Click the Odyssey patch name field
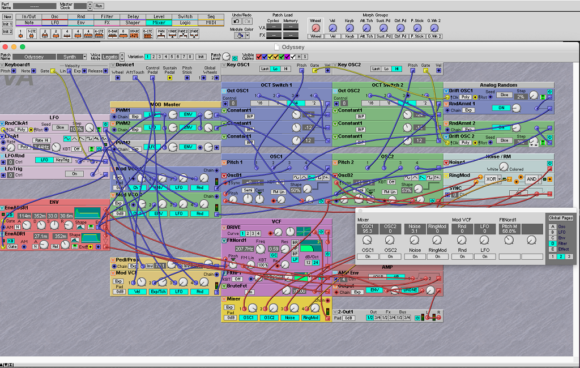Viewport: 580px width, 368px height. [34, 57]
